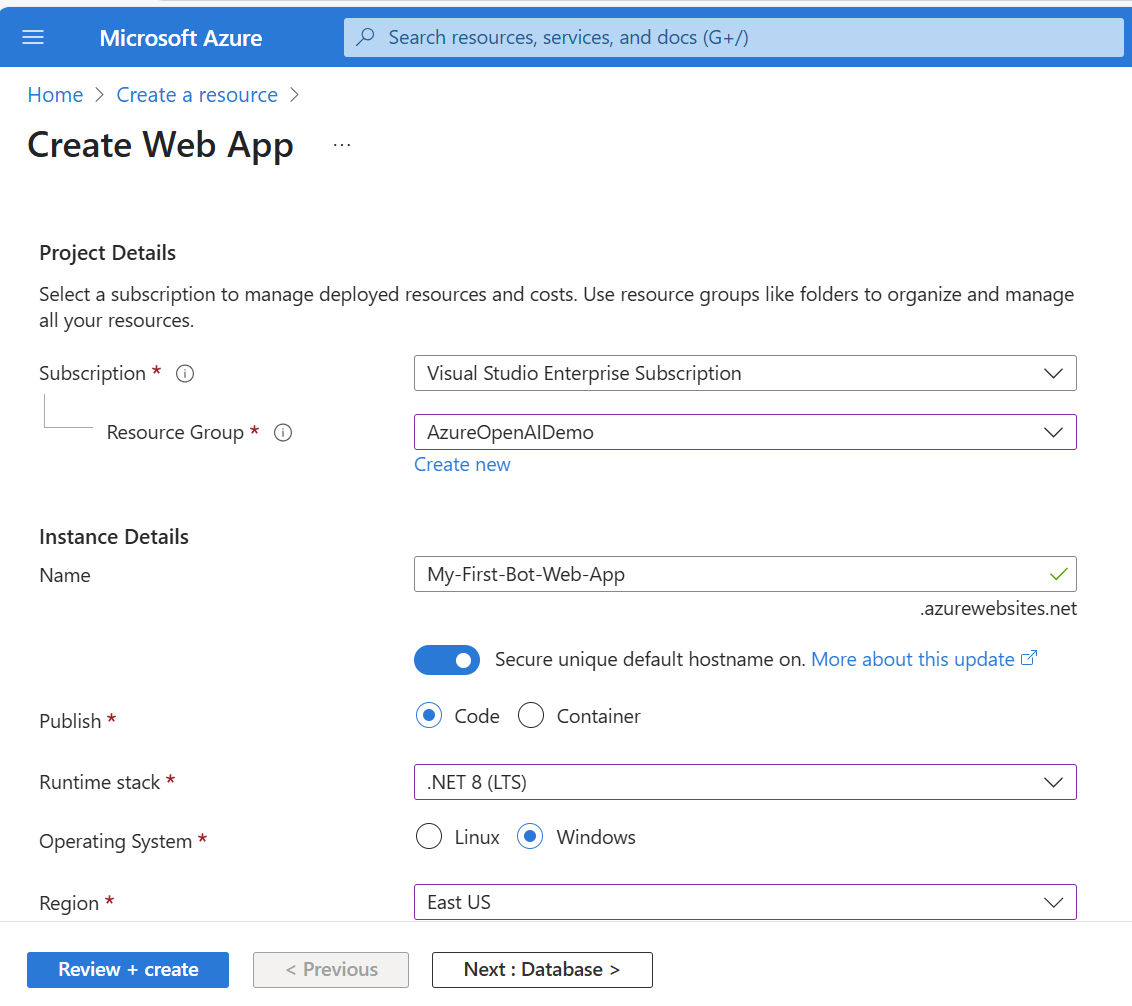Image resolution: width=1132 pixels, height=1006 pixels.
Task: Click the green checkmark on the Name field
Action: pos(1058,574)
